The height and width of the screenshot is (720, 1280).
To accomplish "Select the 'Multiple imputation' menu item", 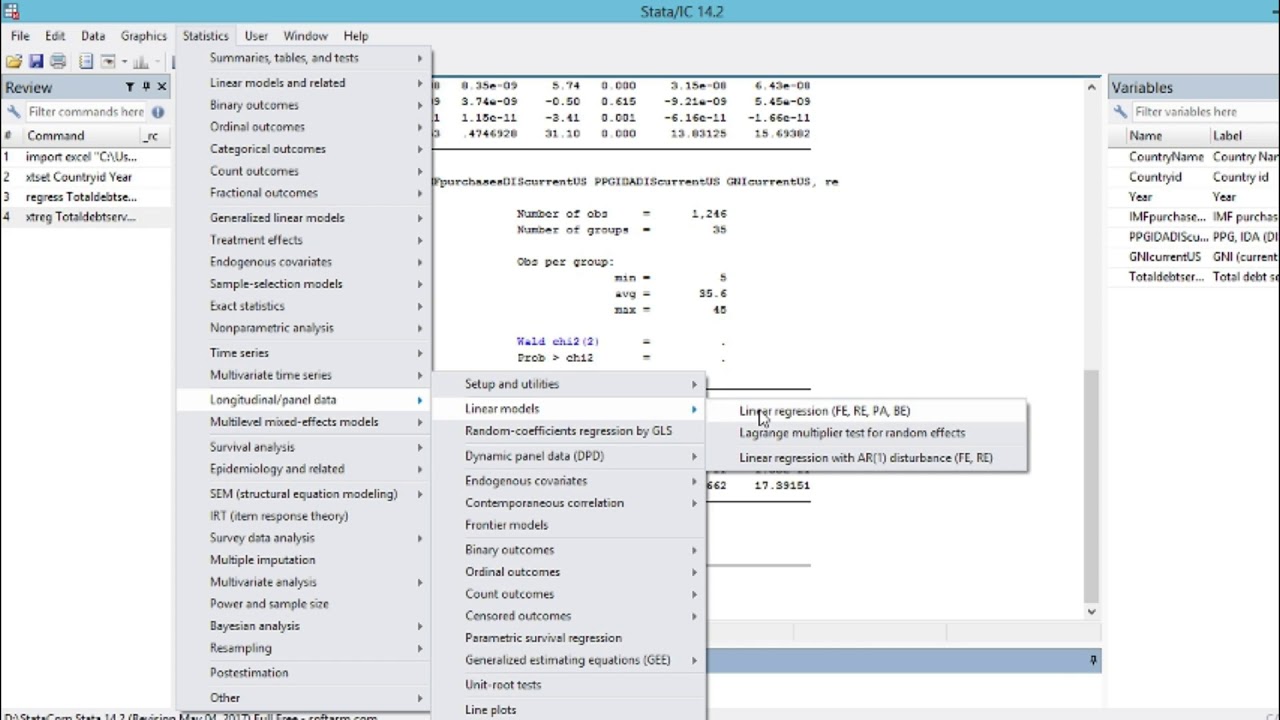I will (304, 560).
